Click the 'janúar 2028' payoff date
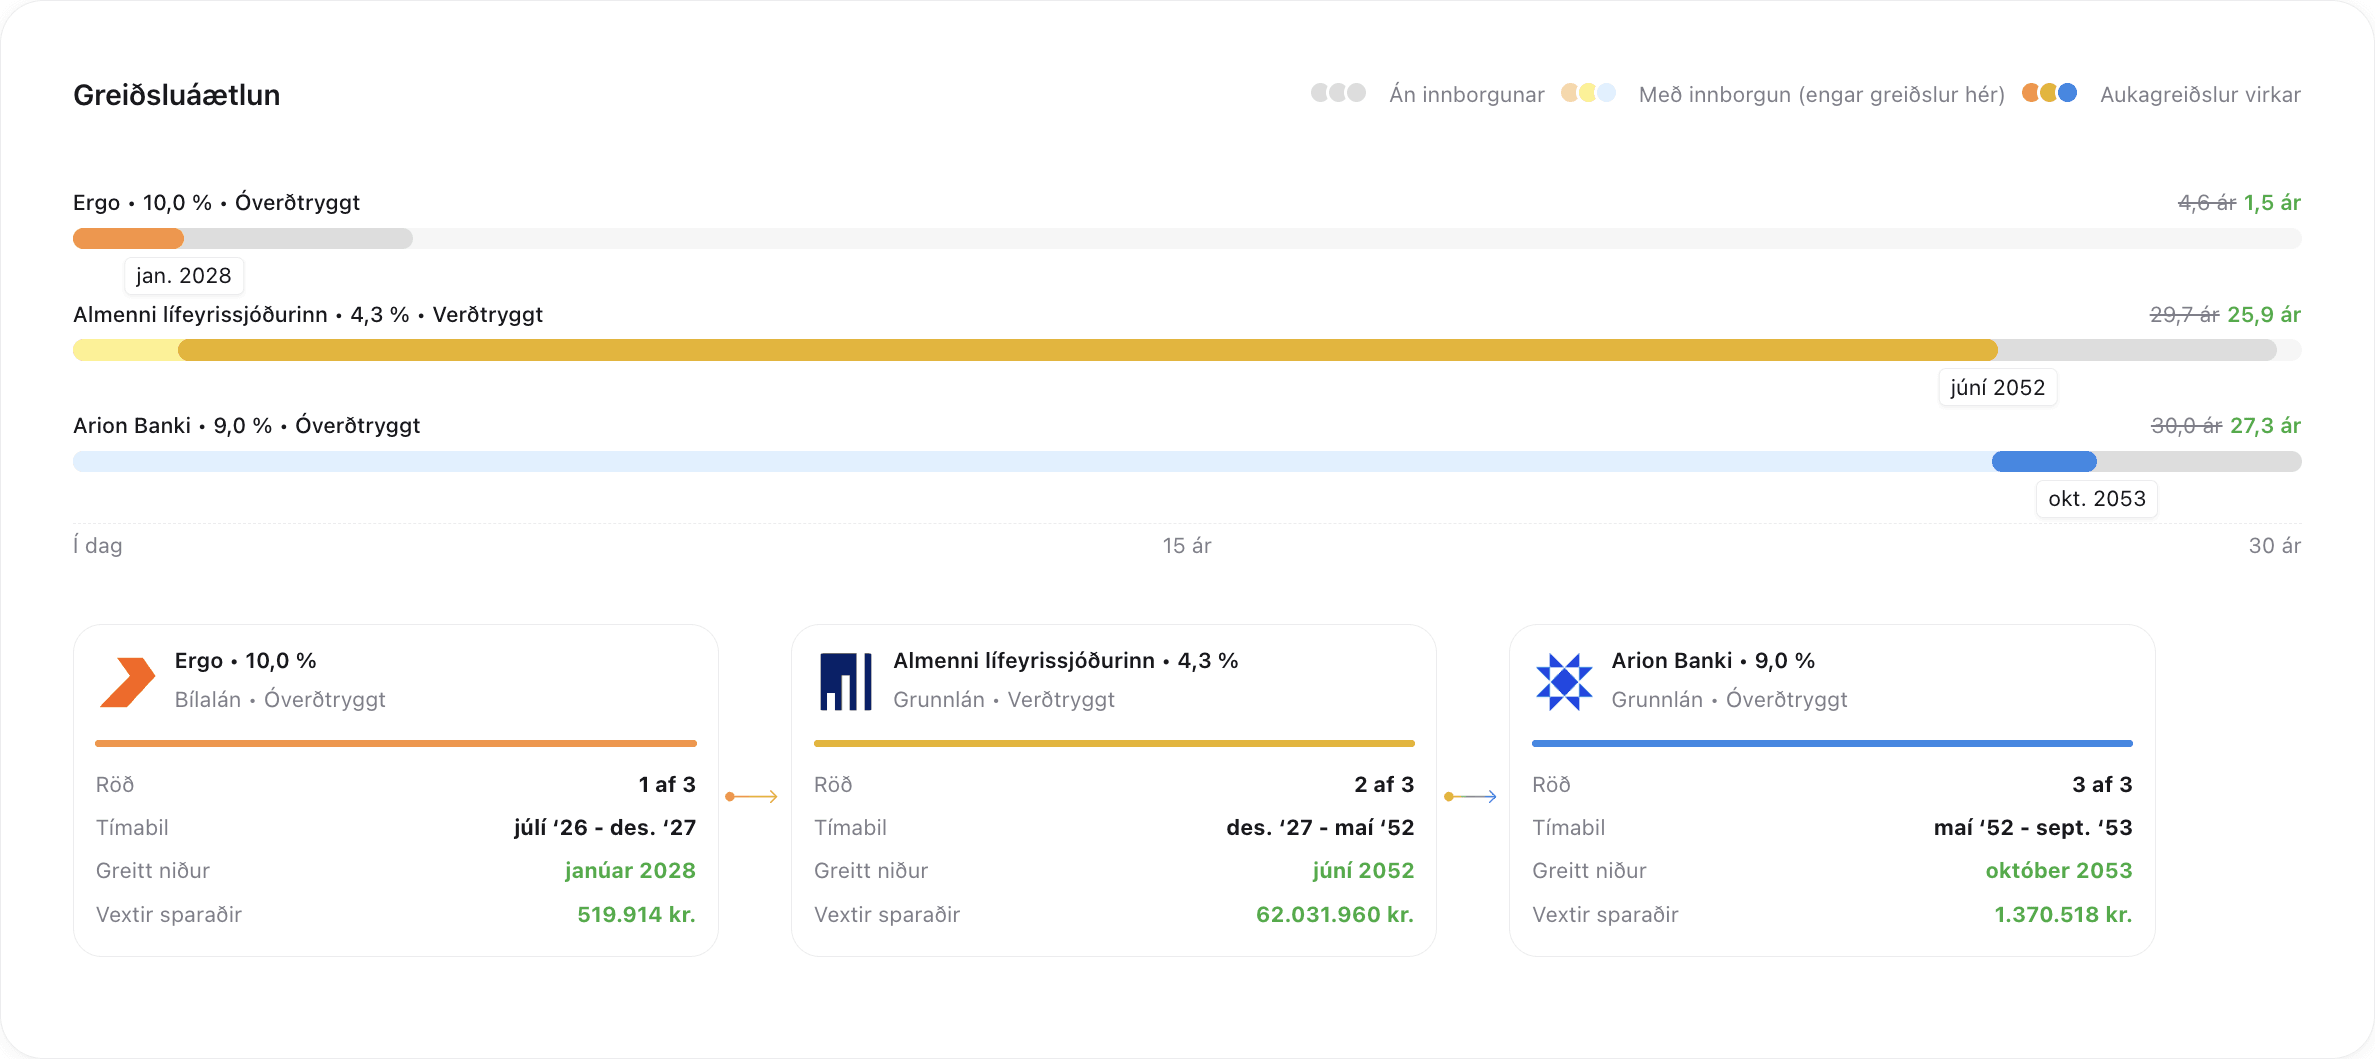Viewport: 2375px width, 1059px height. pyautogui.click(x=630, y=871)
